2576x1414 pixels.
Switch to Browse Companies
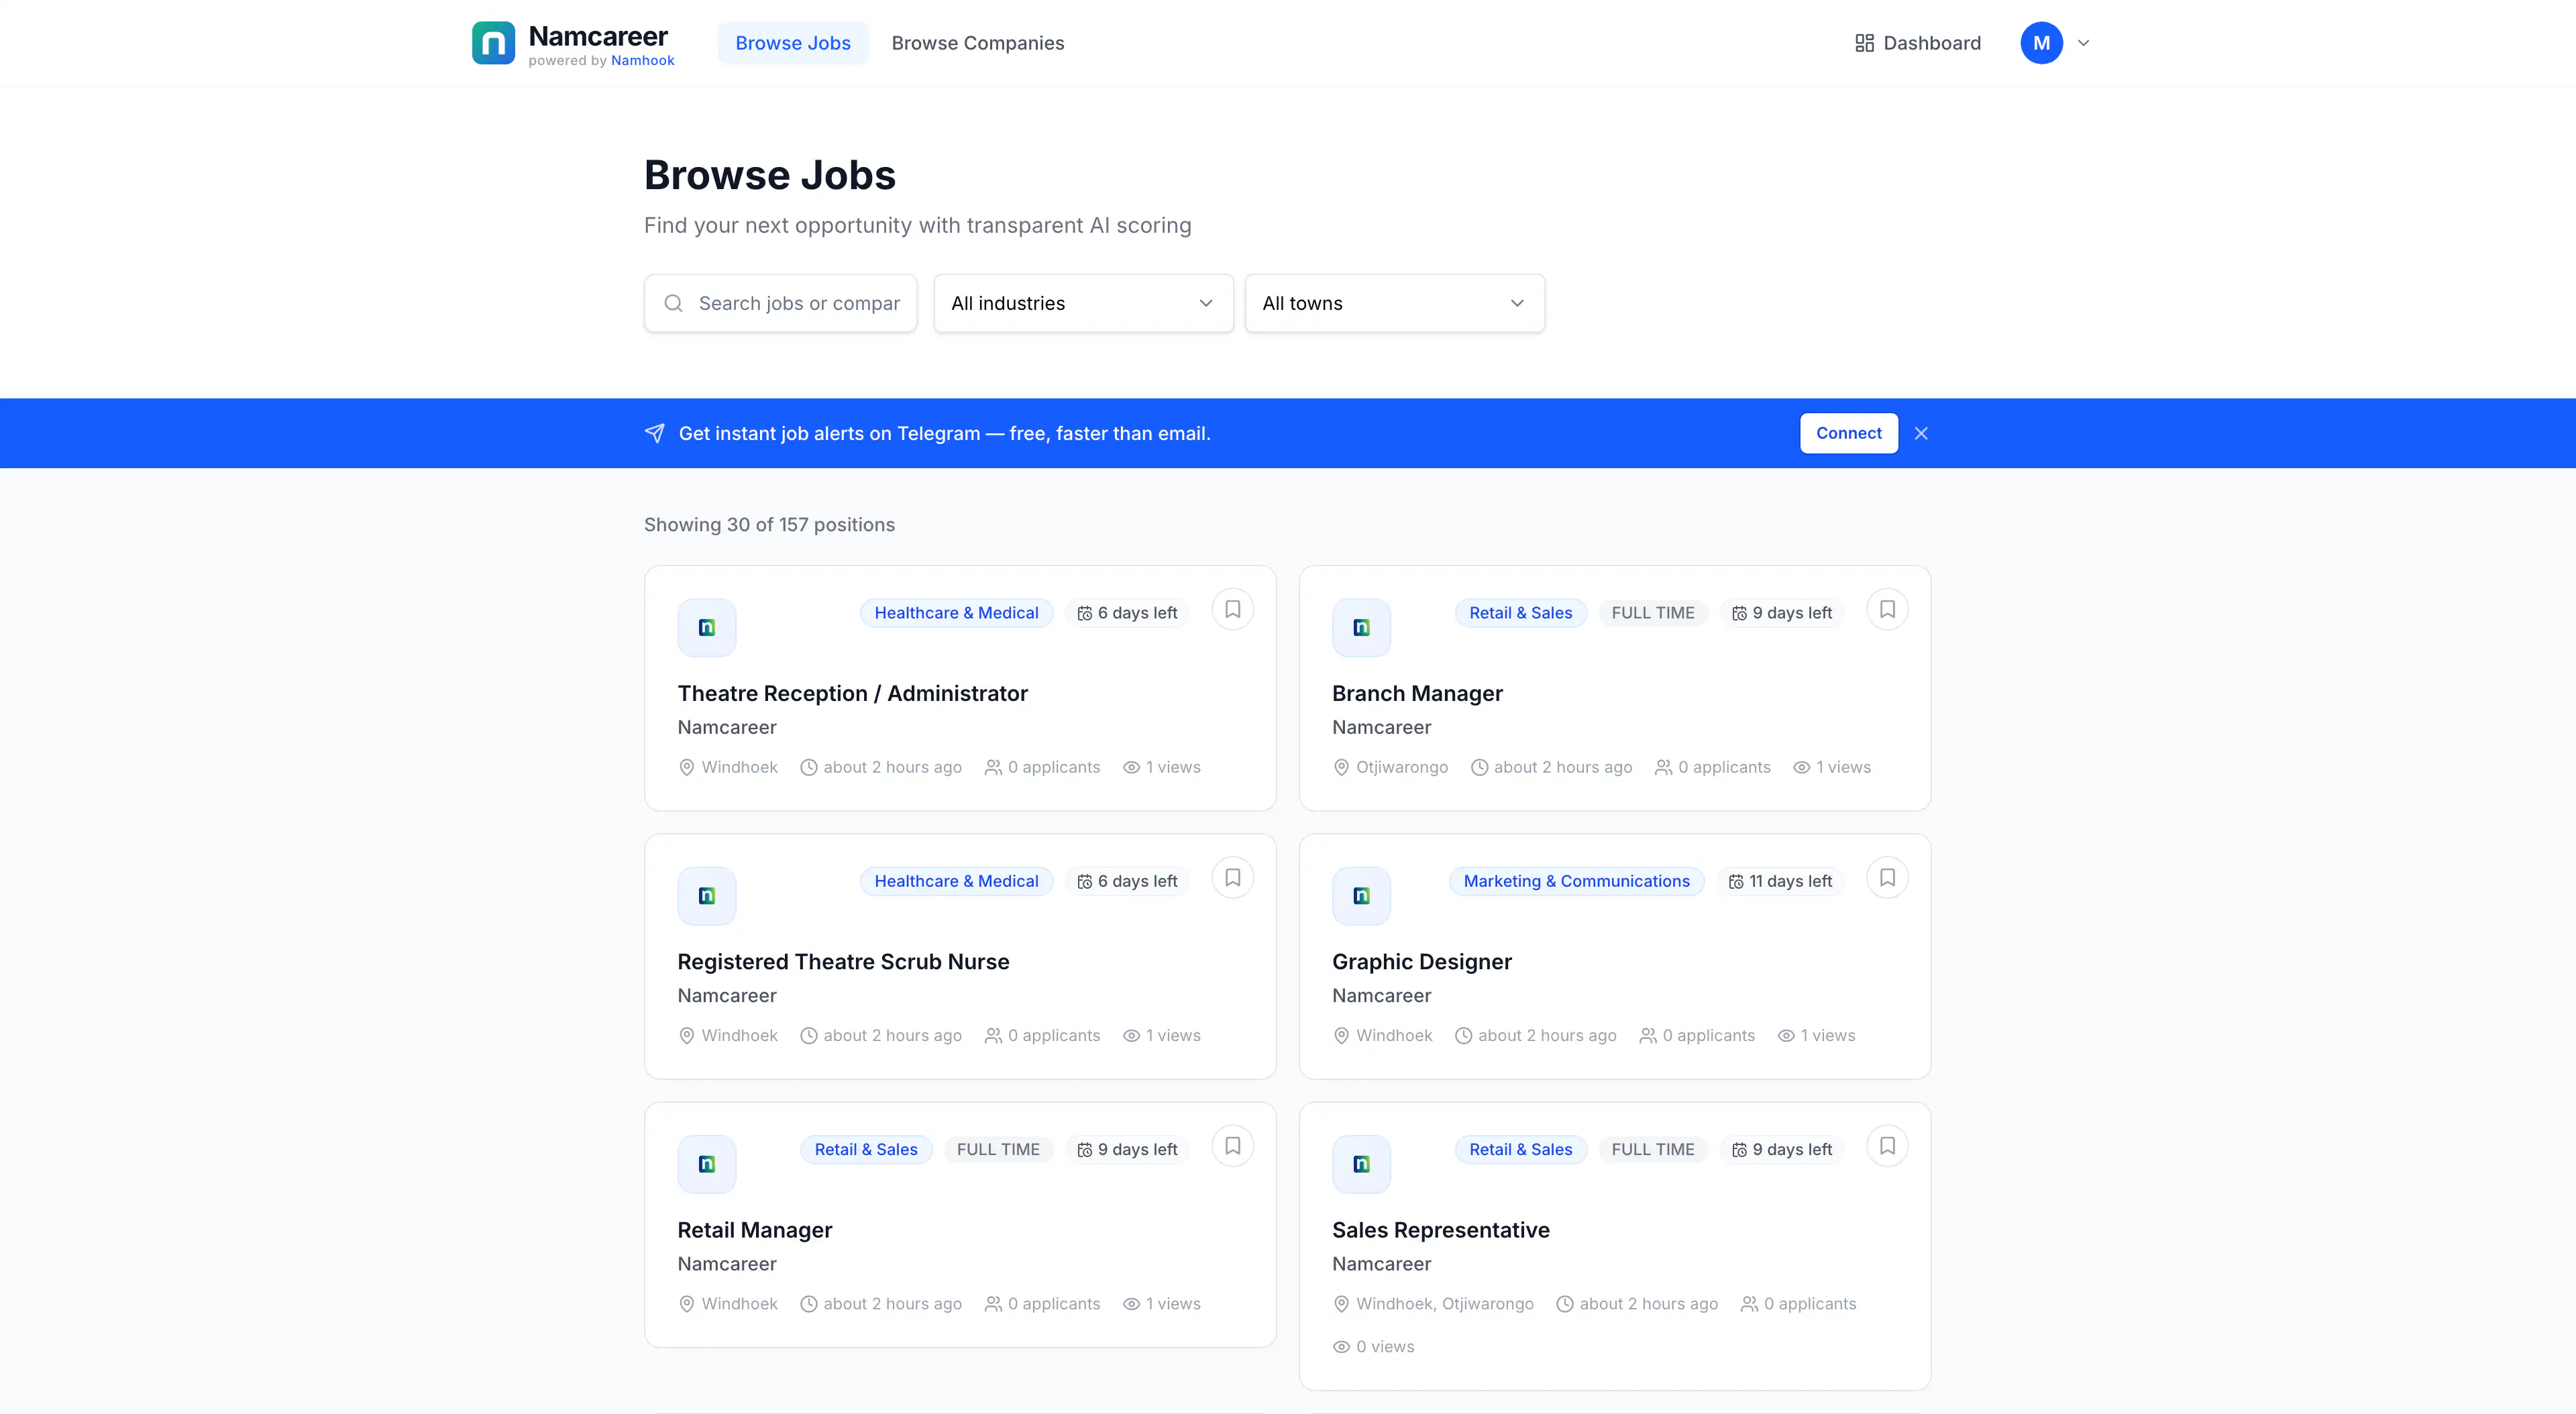(x=977, y=43)
